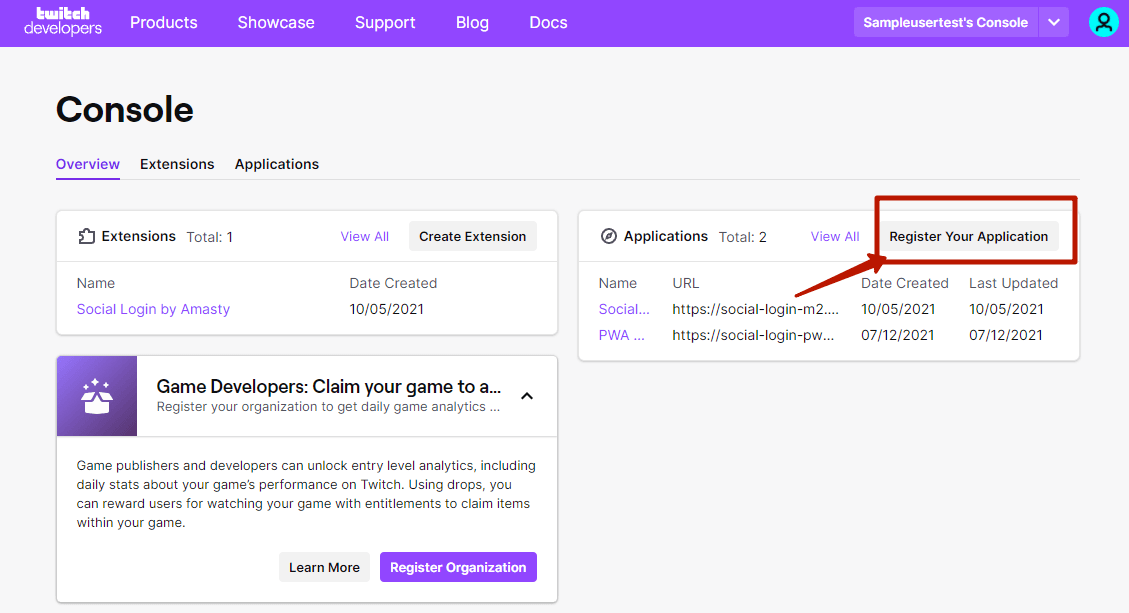1129x613 pixels.
Task: Click Sampleusertest's Console button
Action: [945, 22]
